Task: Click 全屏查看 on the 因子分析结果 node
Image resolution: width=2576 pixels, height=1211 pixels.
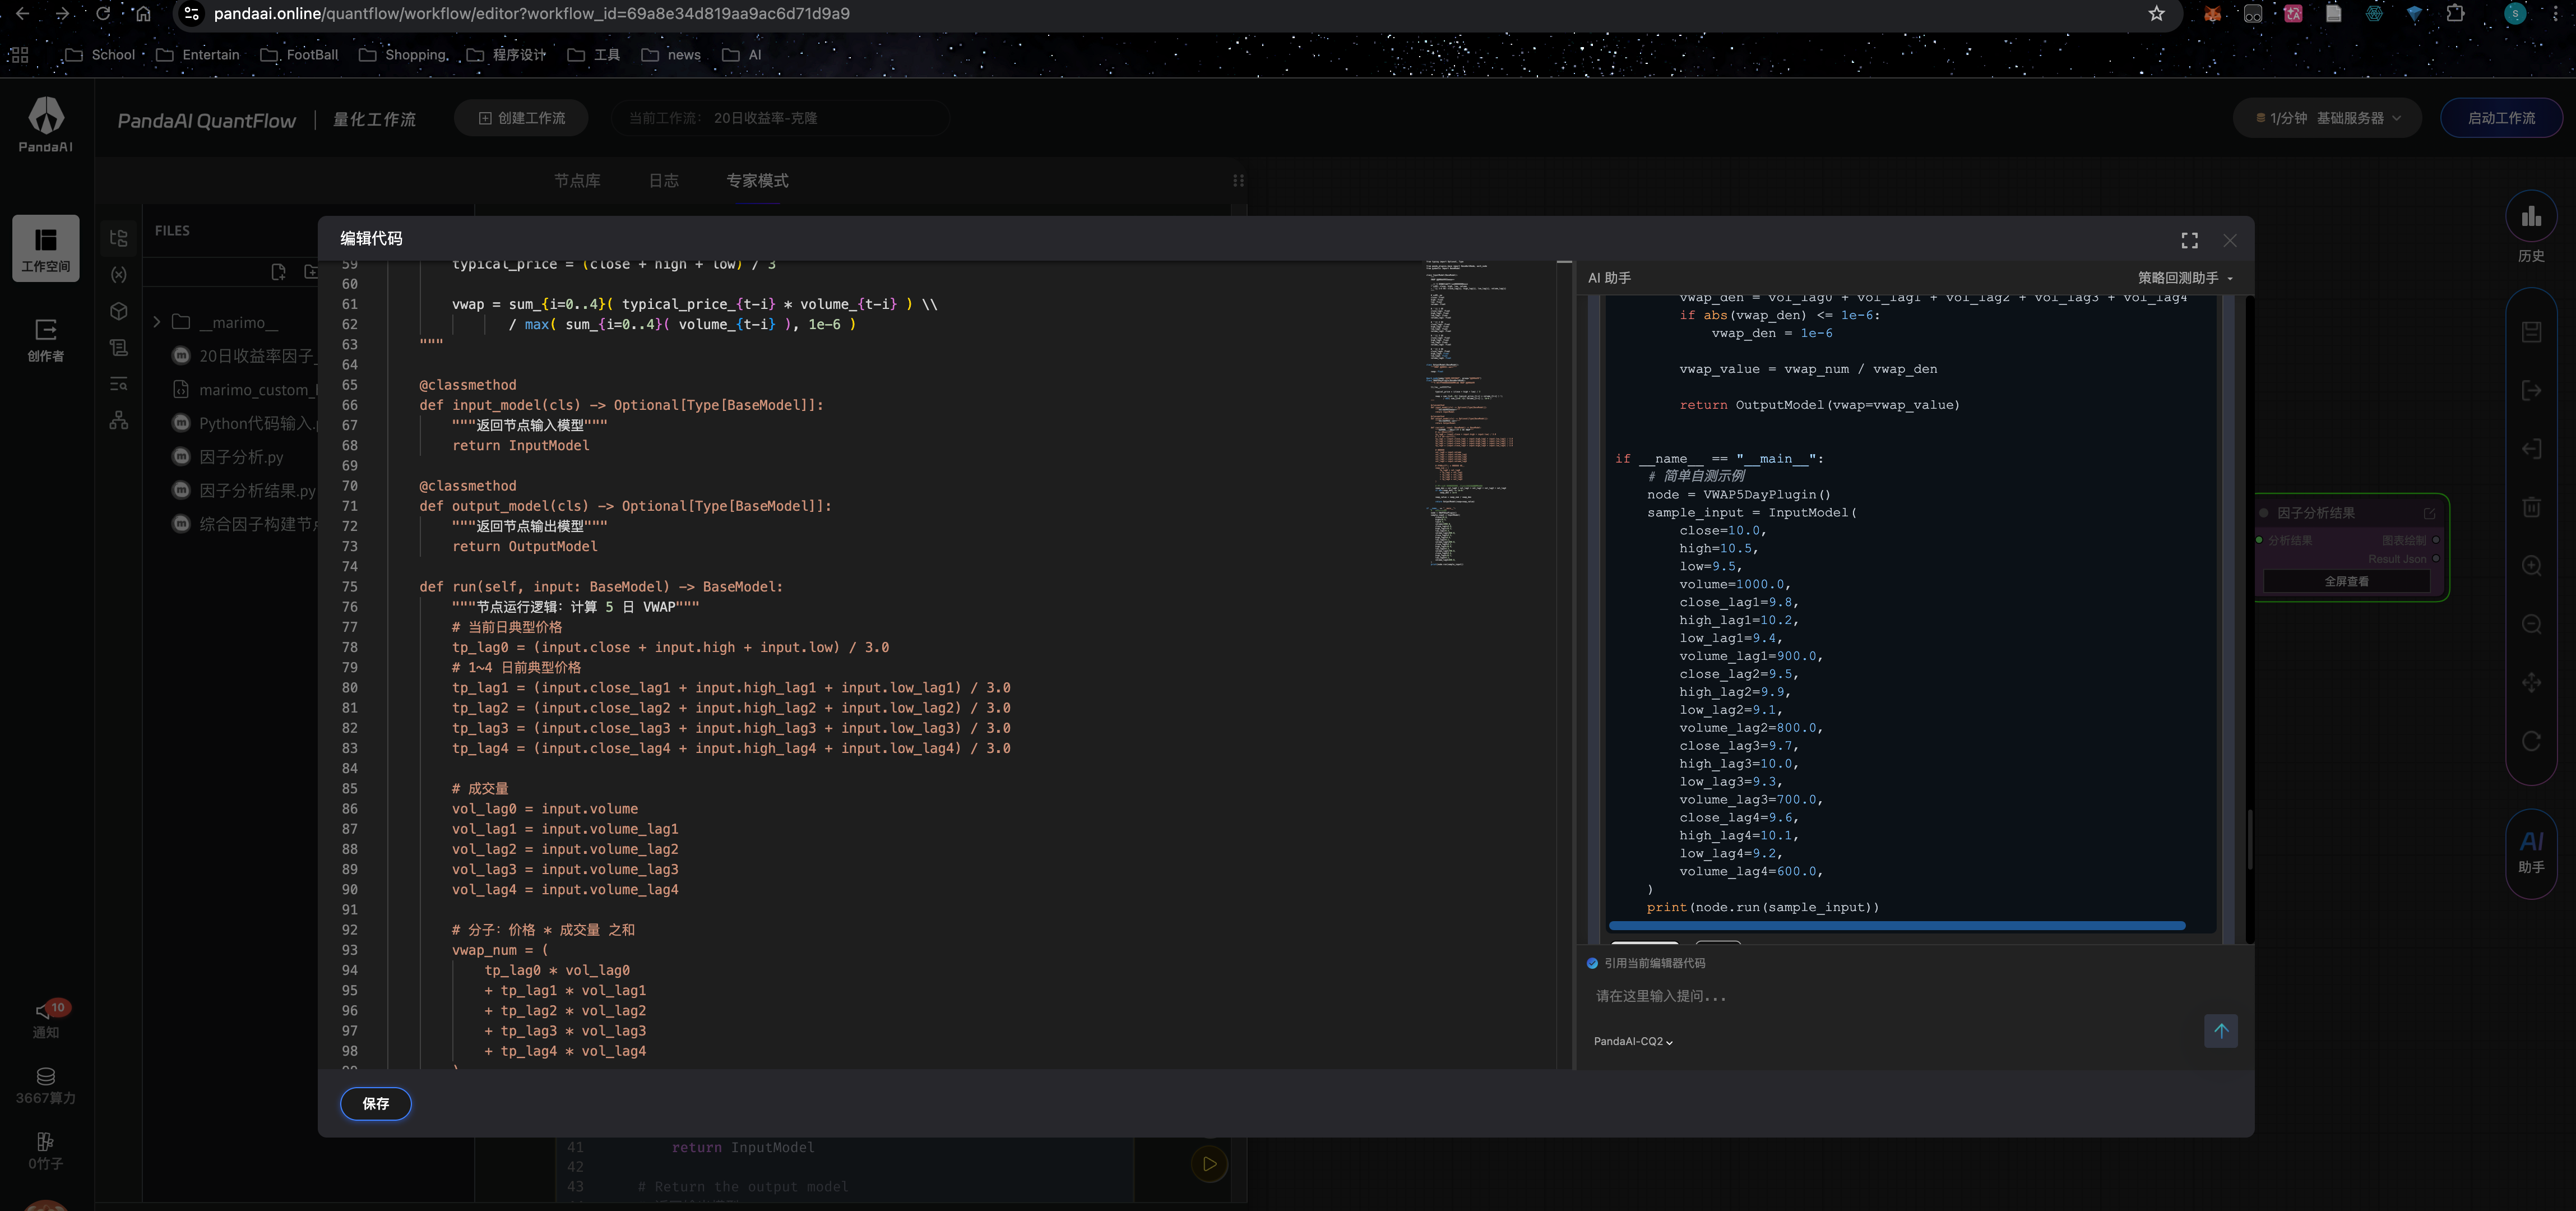Action: coord(2346,581)
